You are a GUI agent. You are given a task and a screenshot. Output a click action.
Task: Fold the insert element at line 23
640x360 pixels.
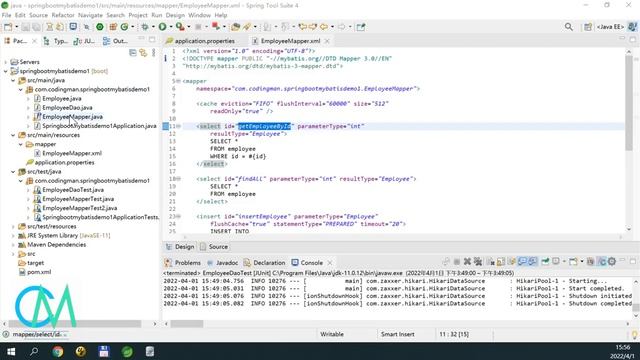pyautogui.click(x=178, y=216)
